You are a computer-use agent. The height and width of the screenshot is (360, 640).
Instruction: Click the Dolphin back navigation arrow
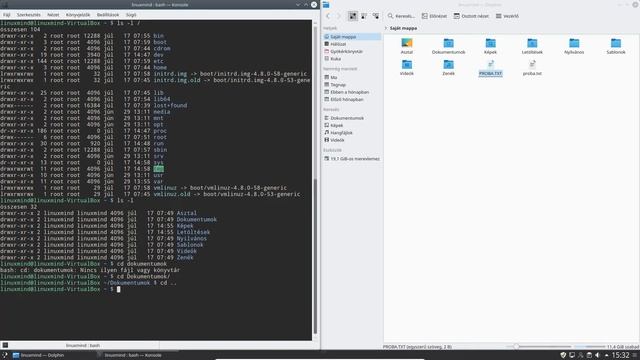click(x=328, y=16)
